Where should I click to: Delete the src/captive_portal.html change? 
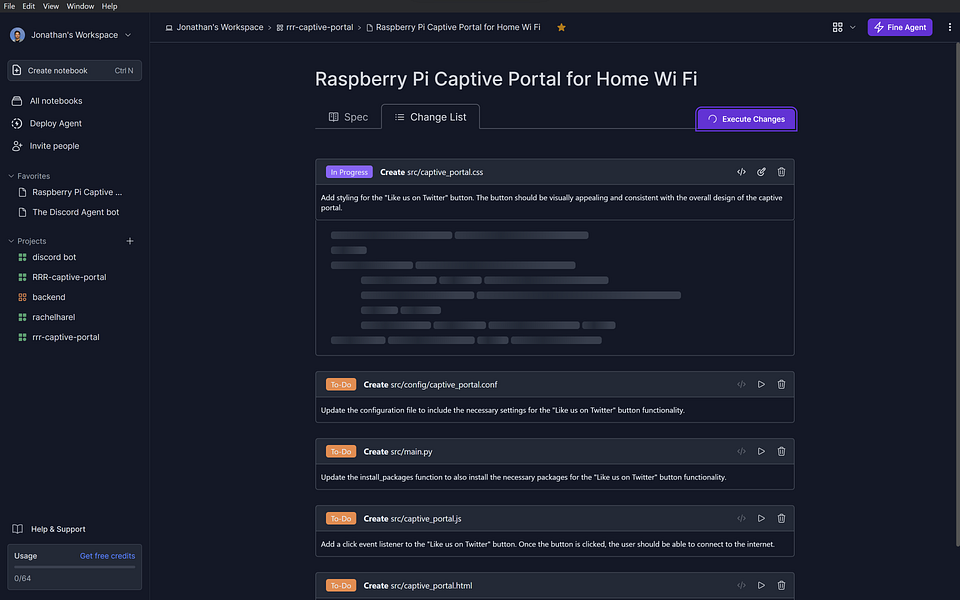[x=781, y=585]
